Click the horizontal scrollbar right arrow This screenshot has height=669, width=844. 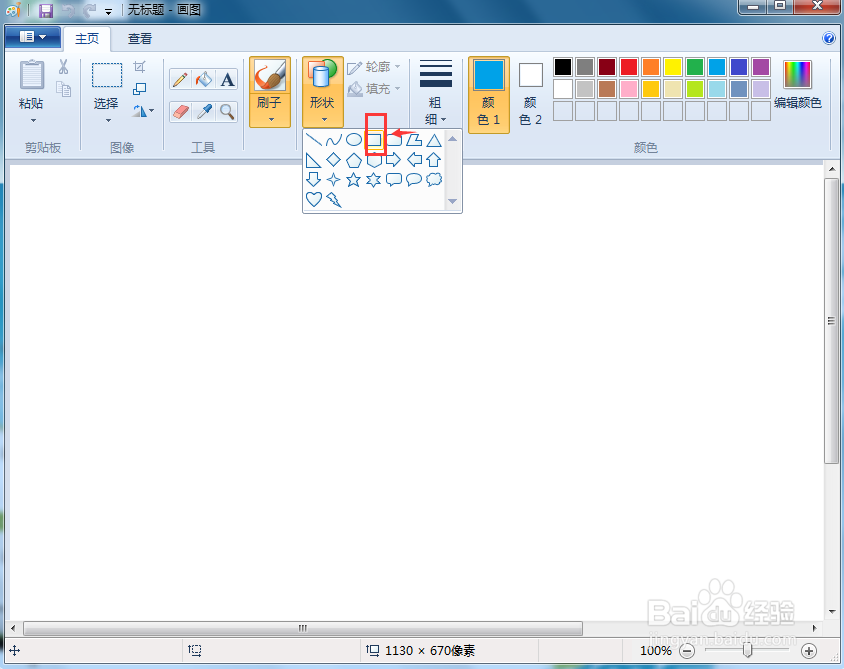click(x=814, y=628)
